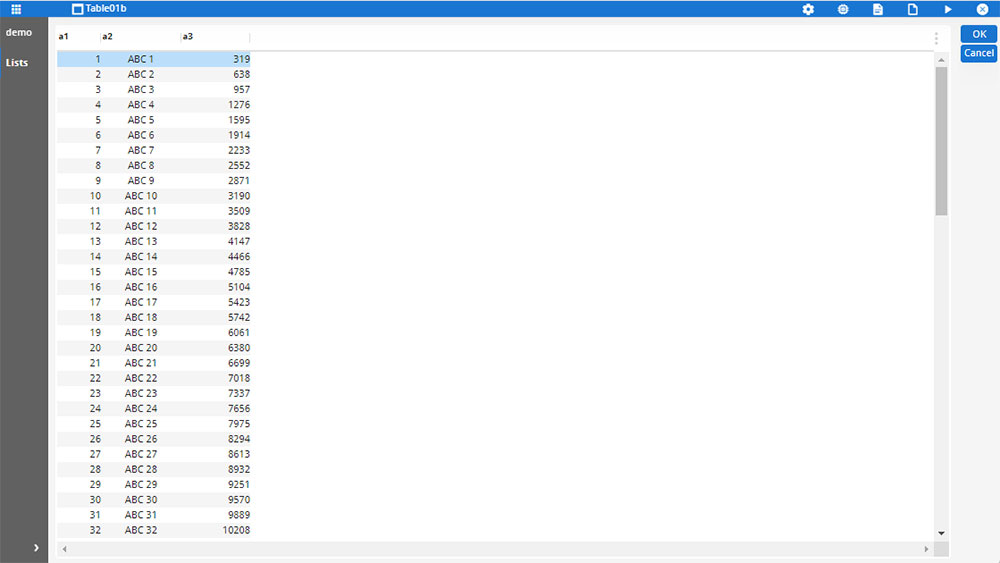Screen dimensions: 1000x563
Task: Open the apps grid menu icon
Action: (16, 9)
